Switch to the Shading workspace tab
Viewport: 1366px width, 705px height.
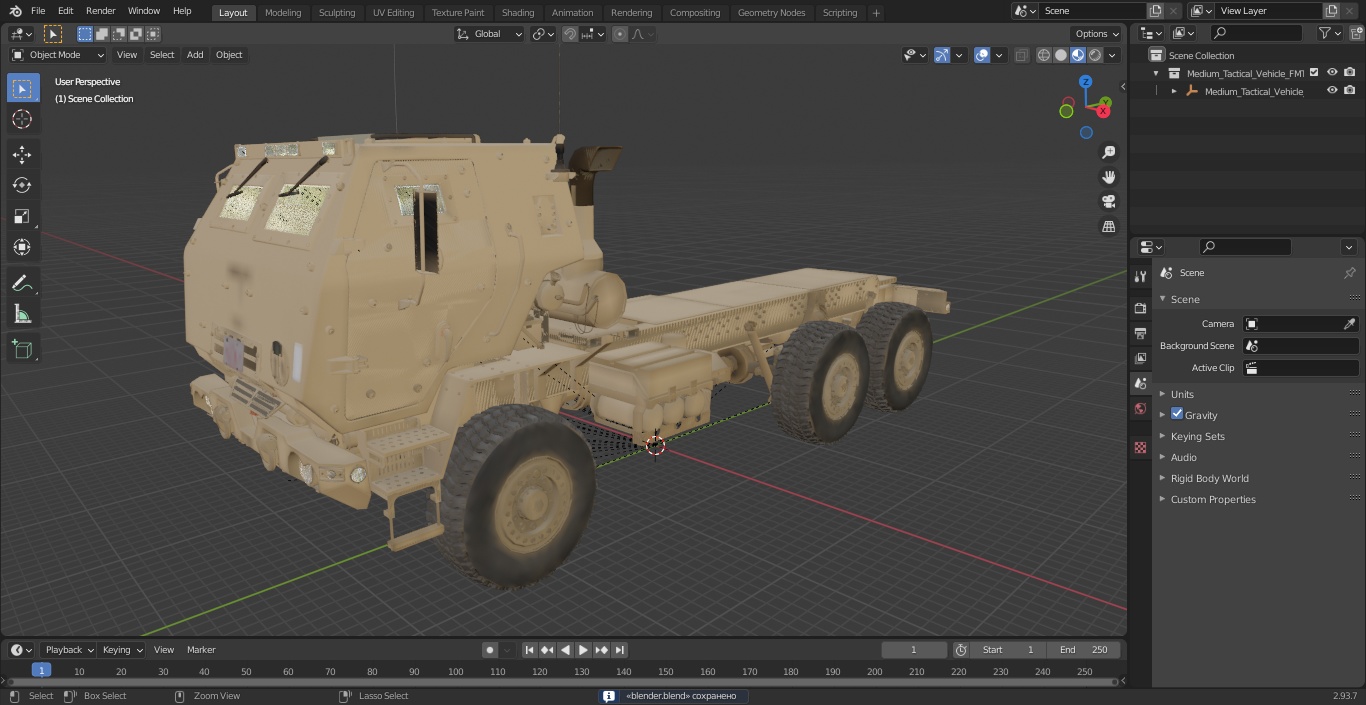click(518, 13)
